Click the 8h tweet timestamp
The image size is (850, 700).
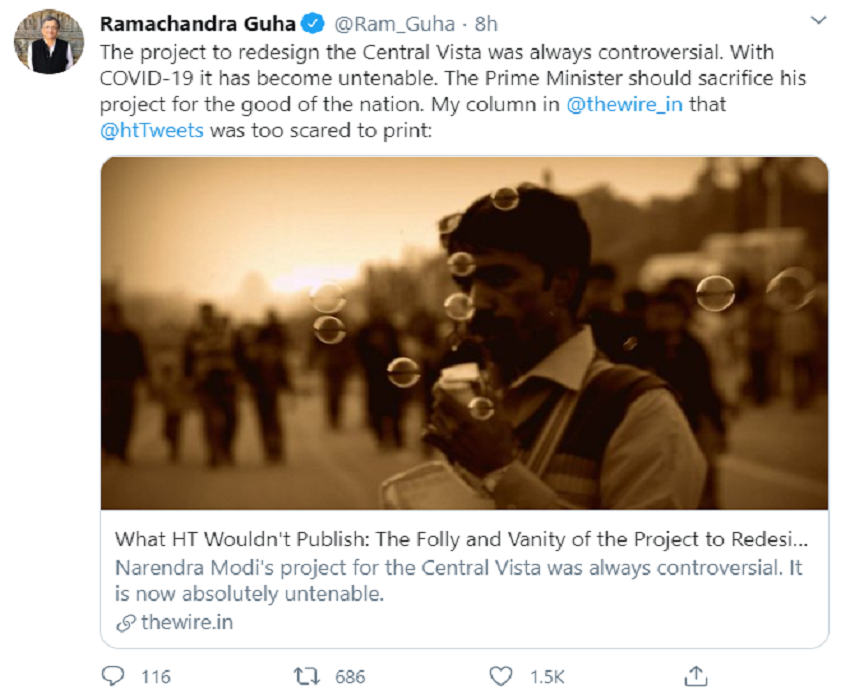(486, 24)
